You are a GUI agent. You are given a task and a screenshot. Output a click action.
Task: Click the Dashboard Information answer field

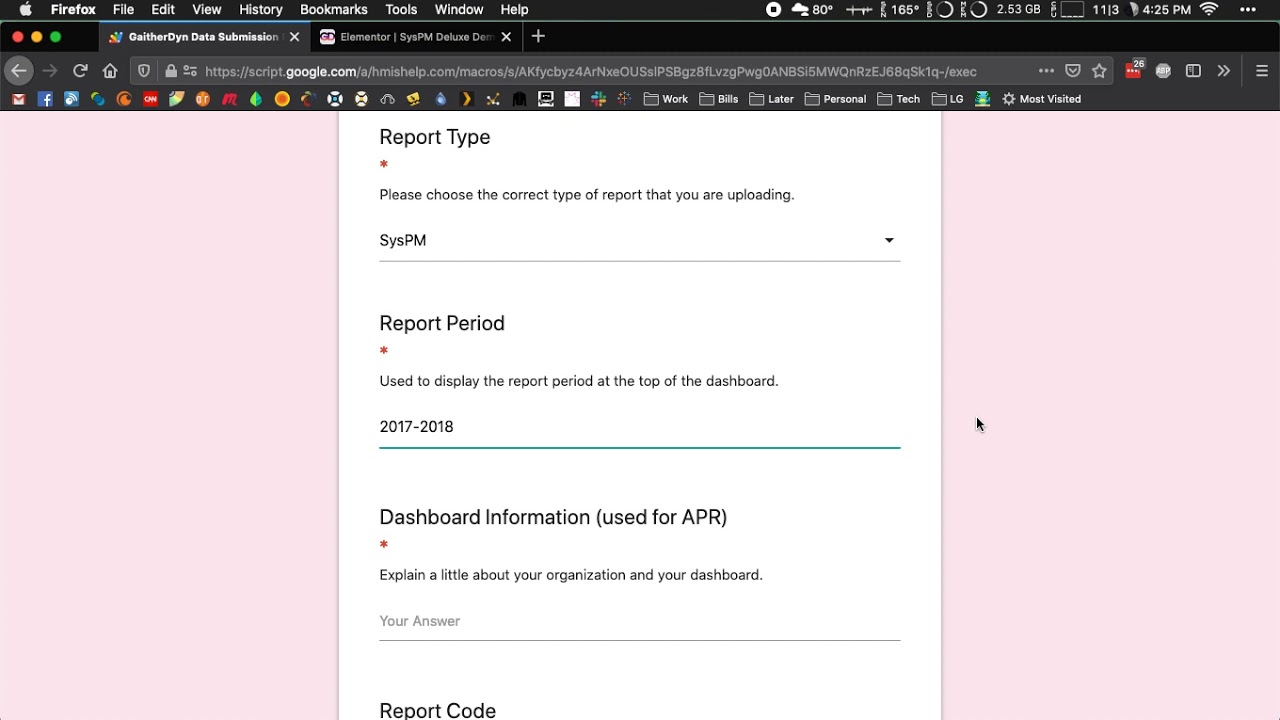639,621
